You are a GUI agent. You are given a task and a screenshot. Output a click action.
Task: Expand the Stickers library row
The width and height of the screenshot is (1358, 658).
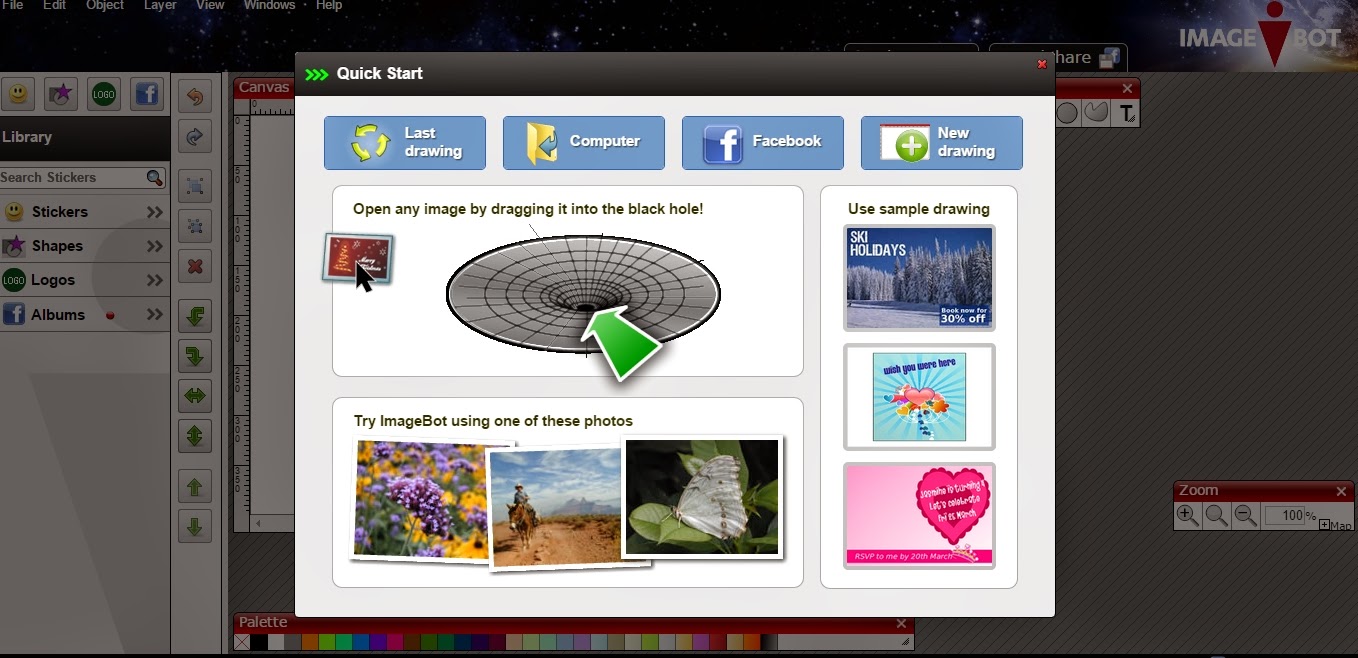85,212
